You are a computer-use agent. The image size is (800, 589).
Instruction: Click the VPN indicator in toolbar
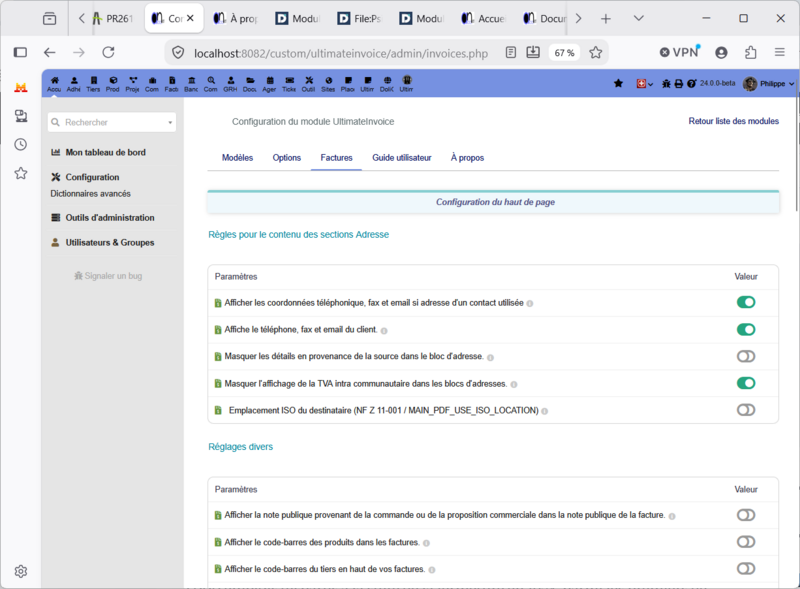click(680, 52)
